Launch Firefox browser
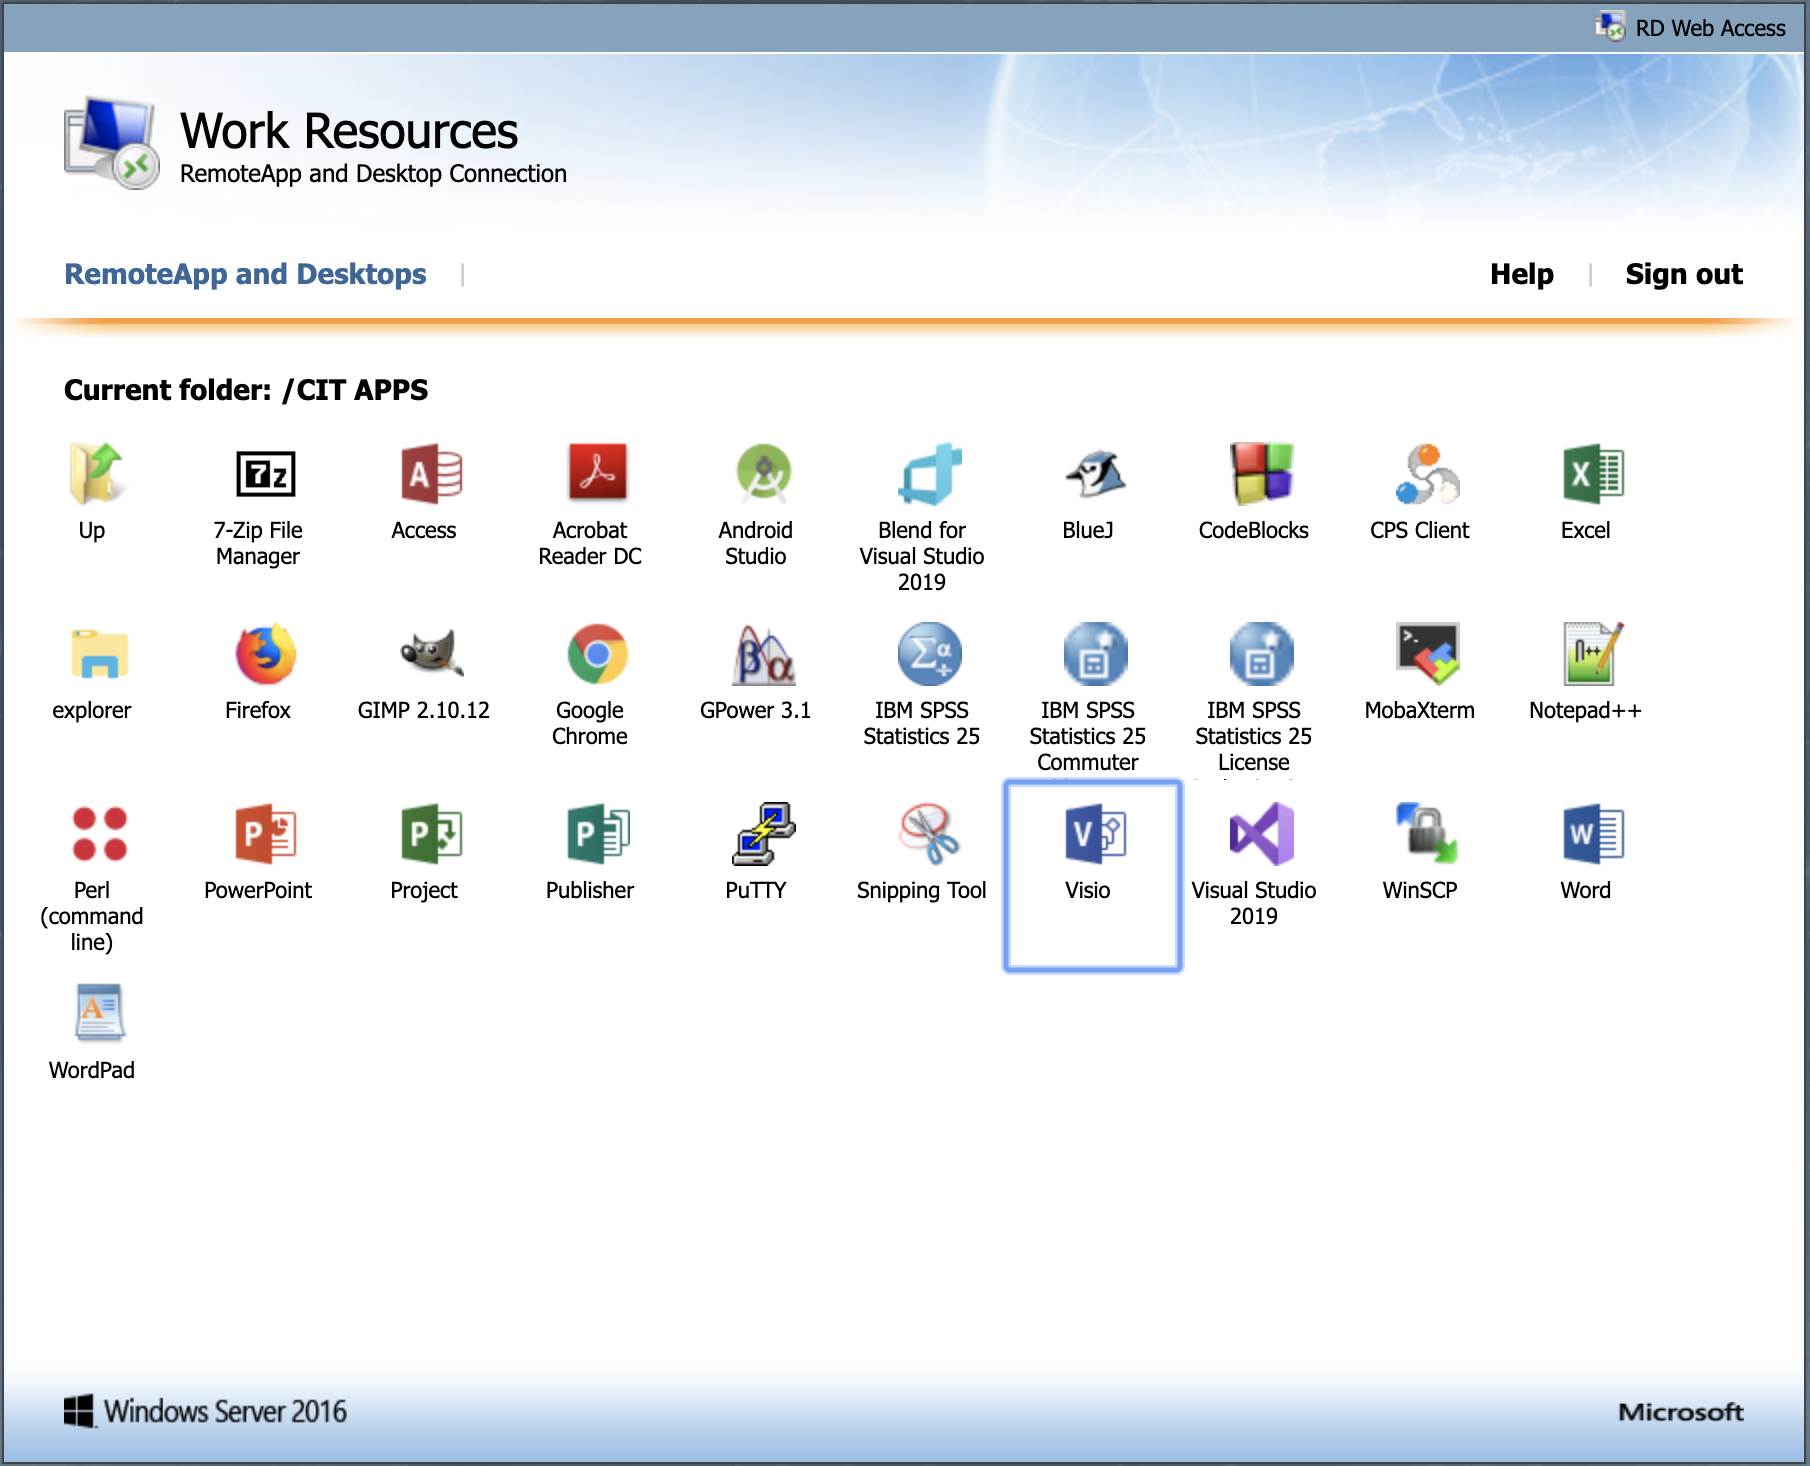1810x1466 pixels. pos(258,672)
